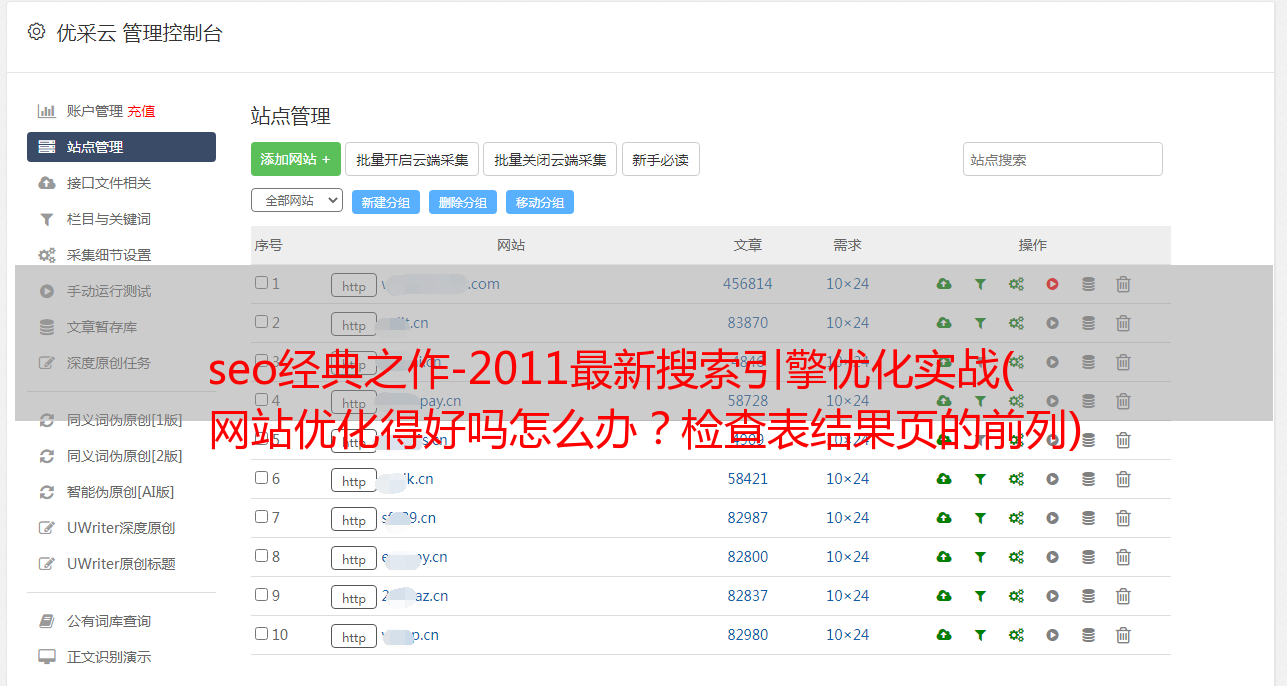Click 批量关闭云端采集 button
This screenshot has width=1287, height=686.
click(x=550, y=159)
